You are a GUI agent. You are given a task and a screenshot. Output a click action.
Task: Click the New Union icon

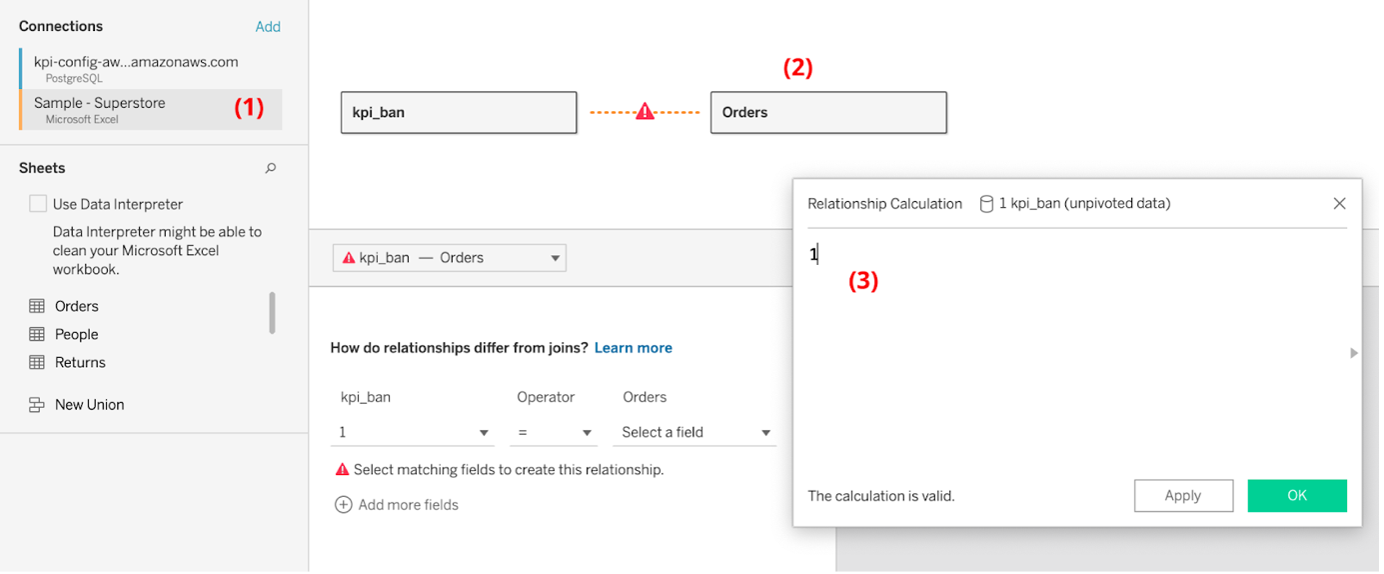37,405
